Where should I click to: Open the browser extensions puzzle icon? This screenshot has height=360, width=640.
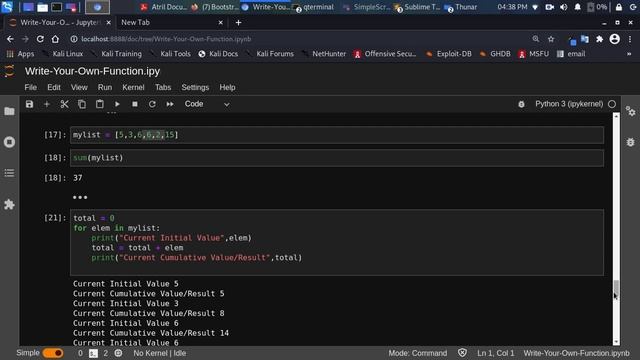click(x=599, y=39)
